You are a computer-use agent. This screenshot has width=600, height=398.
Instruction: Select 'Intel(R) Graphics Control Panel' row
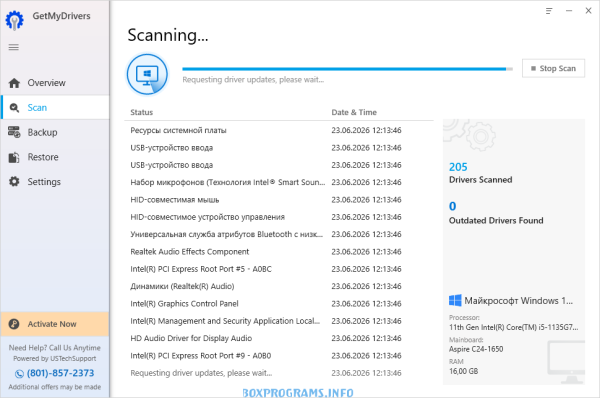pyautogui.click(x=279, y=304)
